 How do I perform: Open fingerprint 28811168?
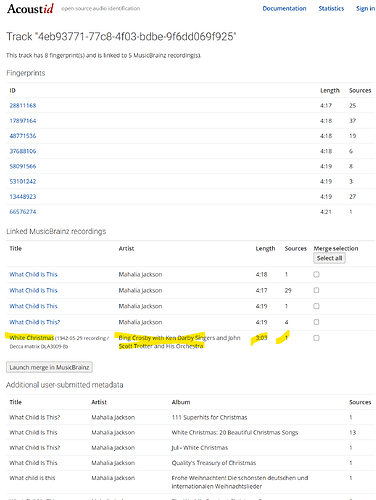point(23,105)
